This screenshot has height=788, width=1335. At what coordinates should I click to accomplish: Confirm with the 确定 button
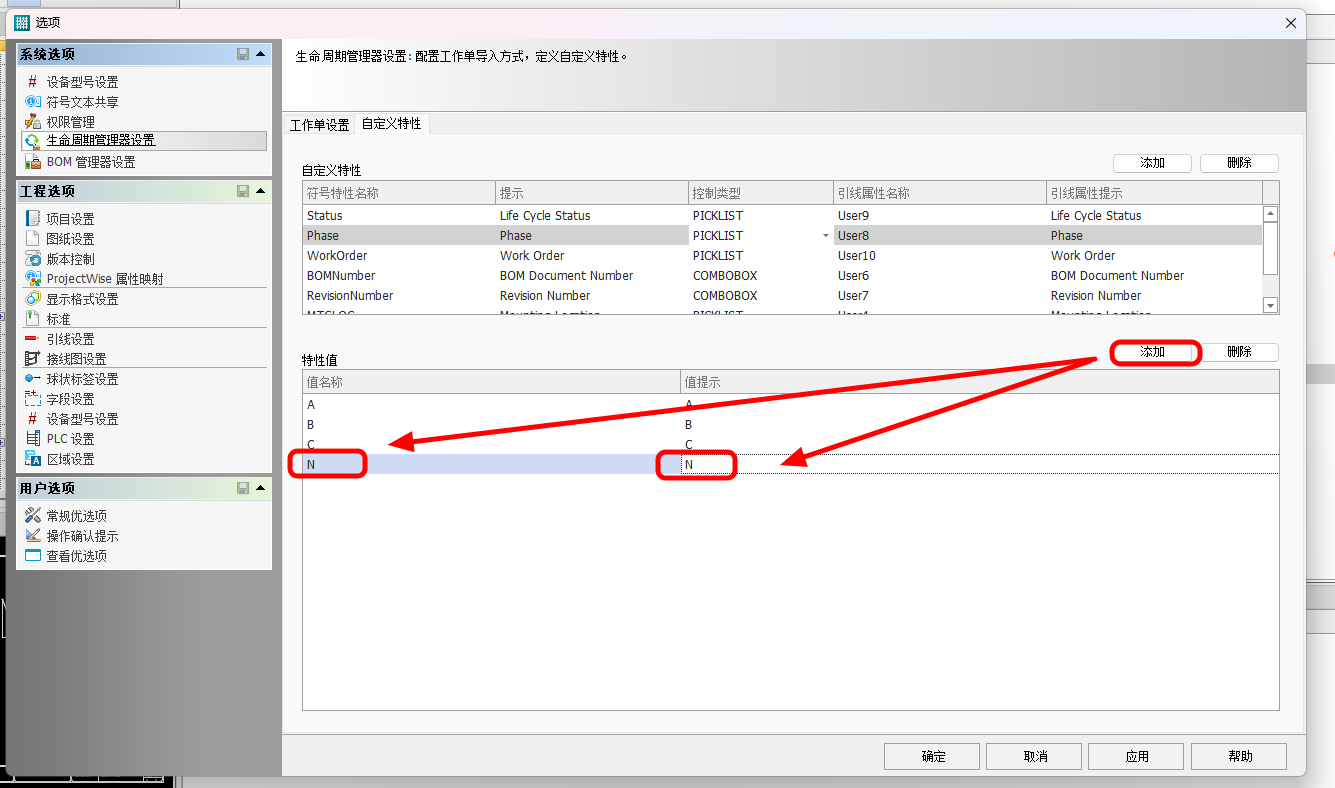tap(933, 757)
